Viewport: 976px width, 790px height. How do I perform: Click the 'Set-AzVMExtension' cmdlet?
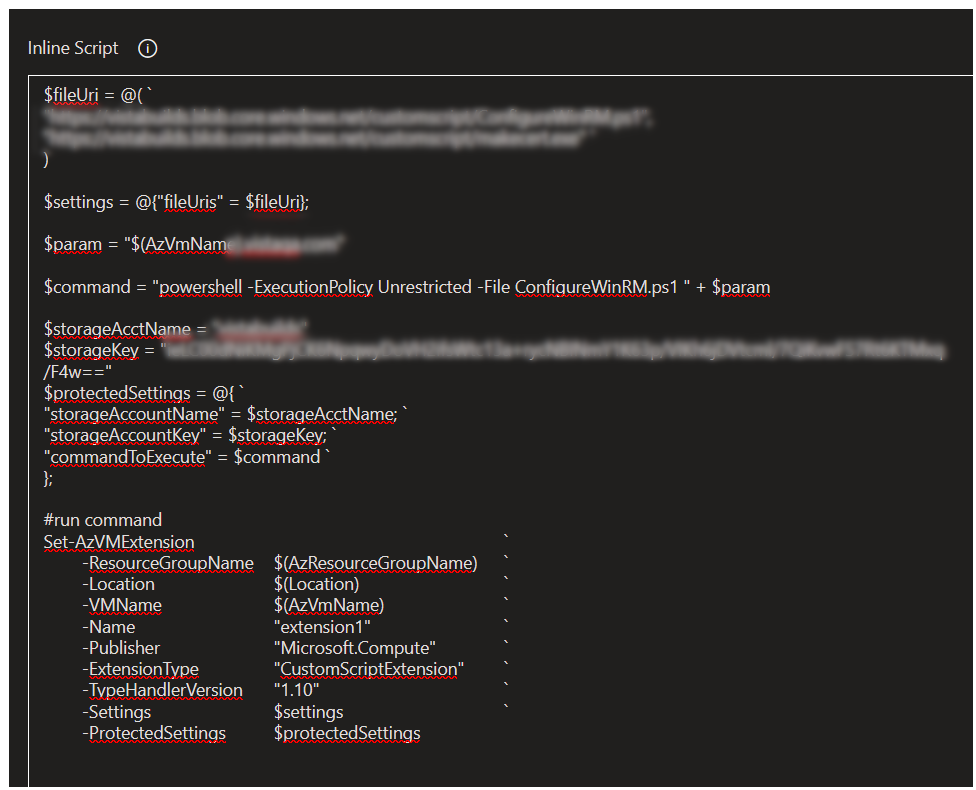119,542
